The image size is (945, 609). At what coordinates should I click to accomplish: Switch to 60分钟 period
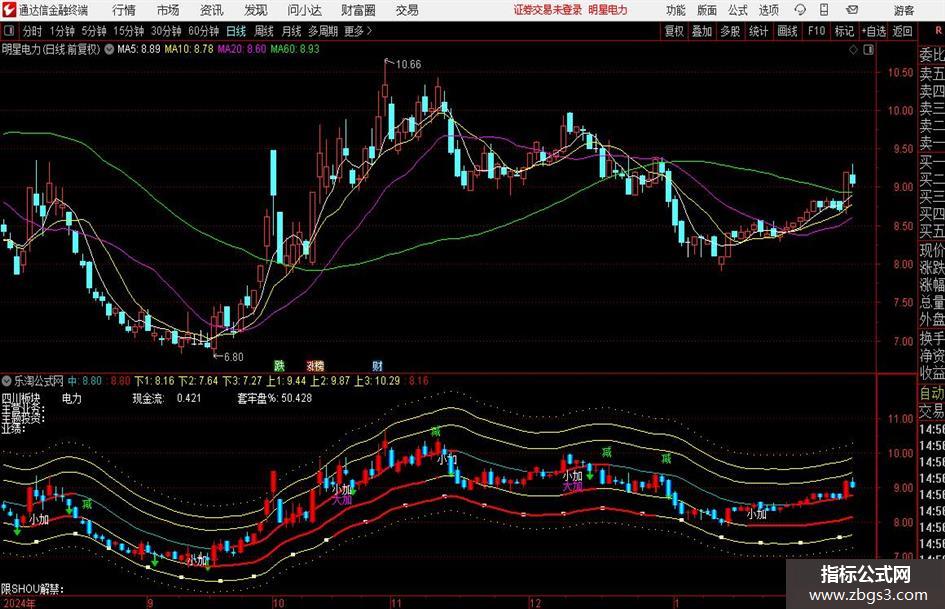click(203, 31)
